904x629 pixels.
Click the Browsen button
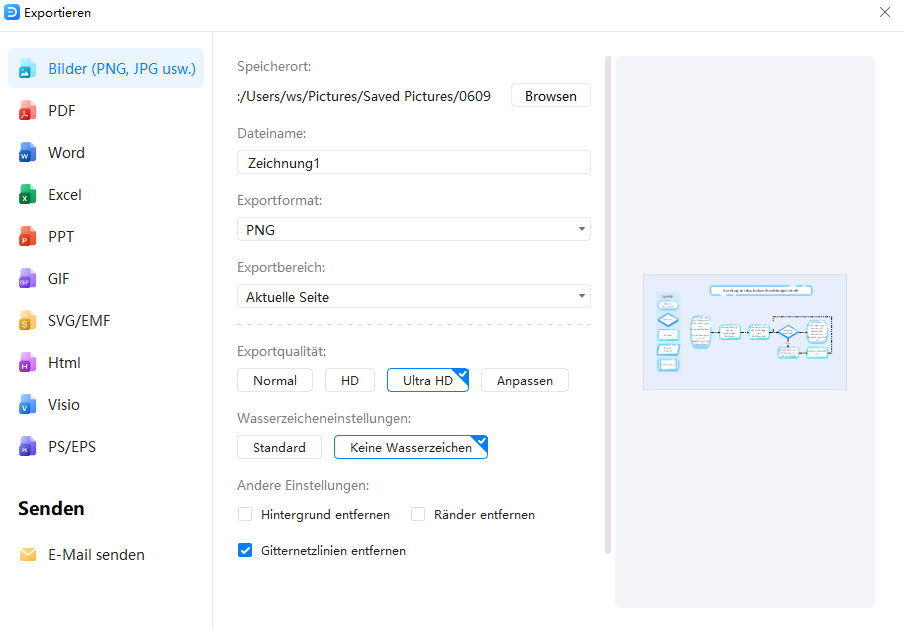(x=550, y=96)
